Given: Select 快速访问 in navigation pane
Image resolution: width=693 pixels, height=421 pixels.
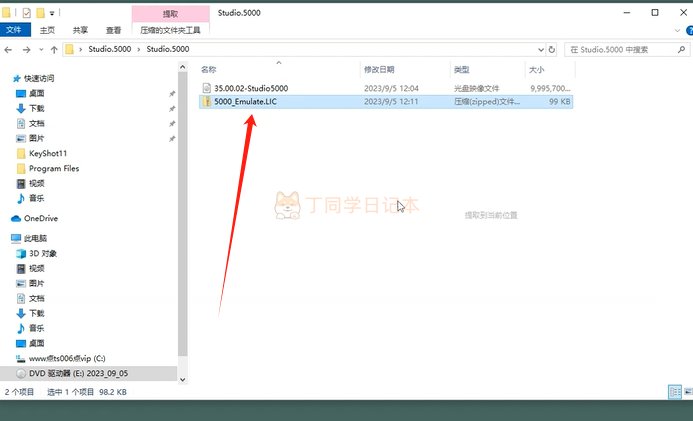Looking at the screenshot, I should [39, 78].
